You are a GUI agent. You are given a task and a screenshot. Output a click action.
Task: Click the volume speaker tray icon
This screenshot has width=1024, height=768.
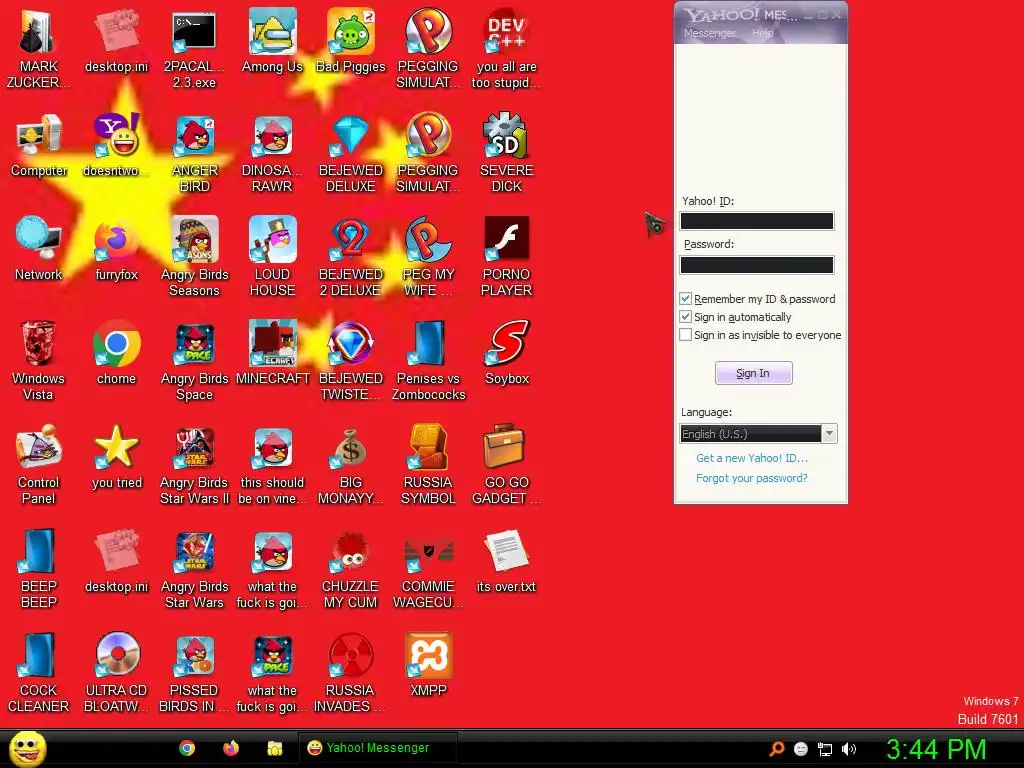tap(848, 749)
